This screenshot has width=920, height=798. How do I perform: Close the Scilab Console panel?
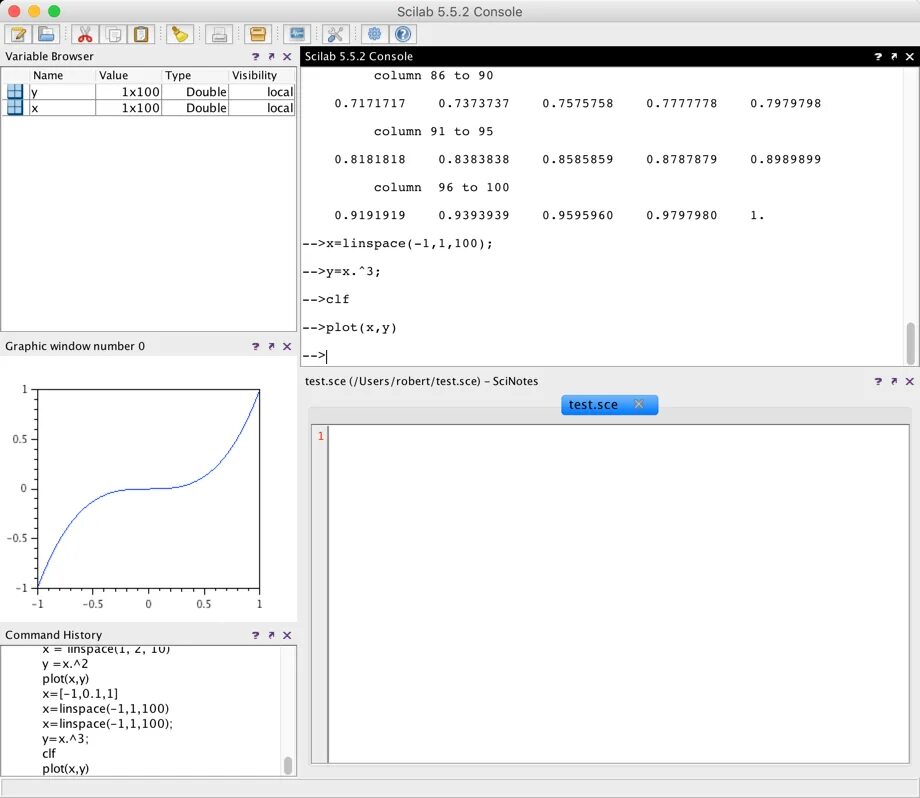[x=909, y=56]
